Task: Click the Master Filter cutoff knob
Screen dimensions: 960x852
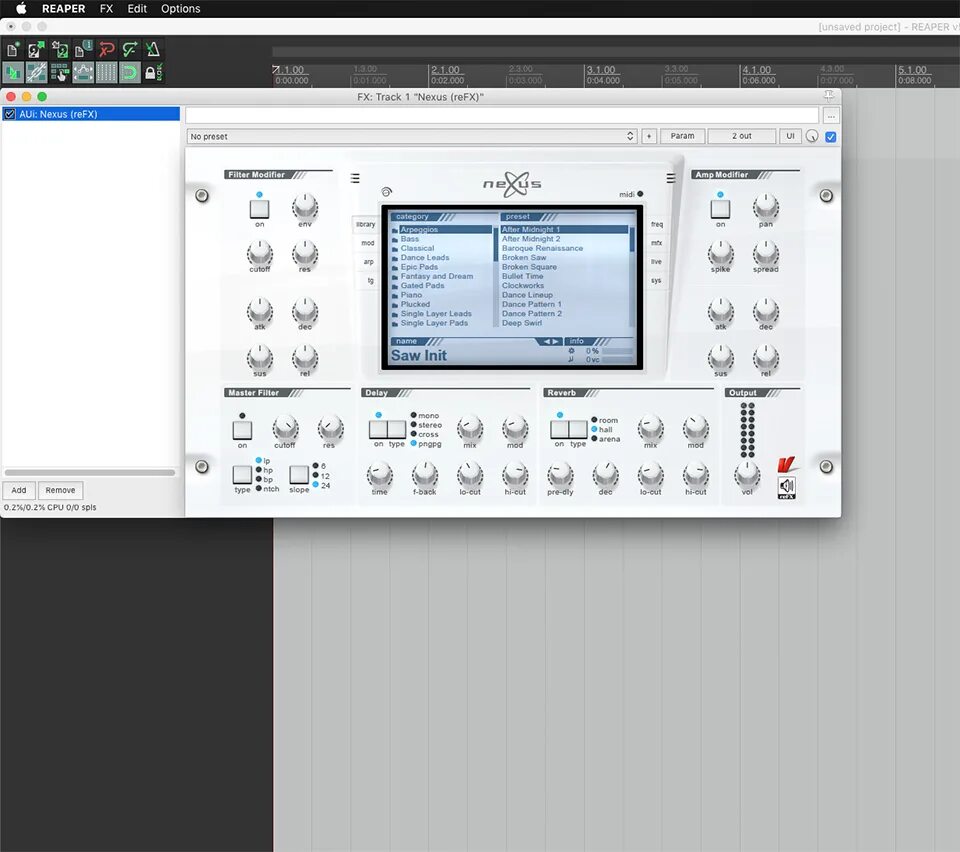Action: 285,428
